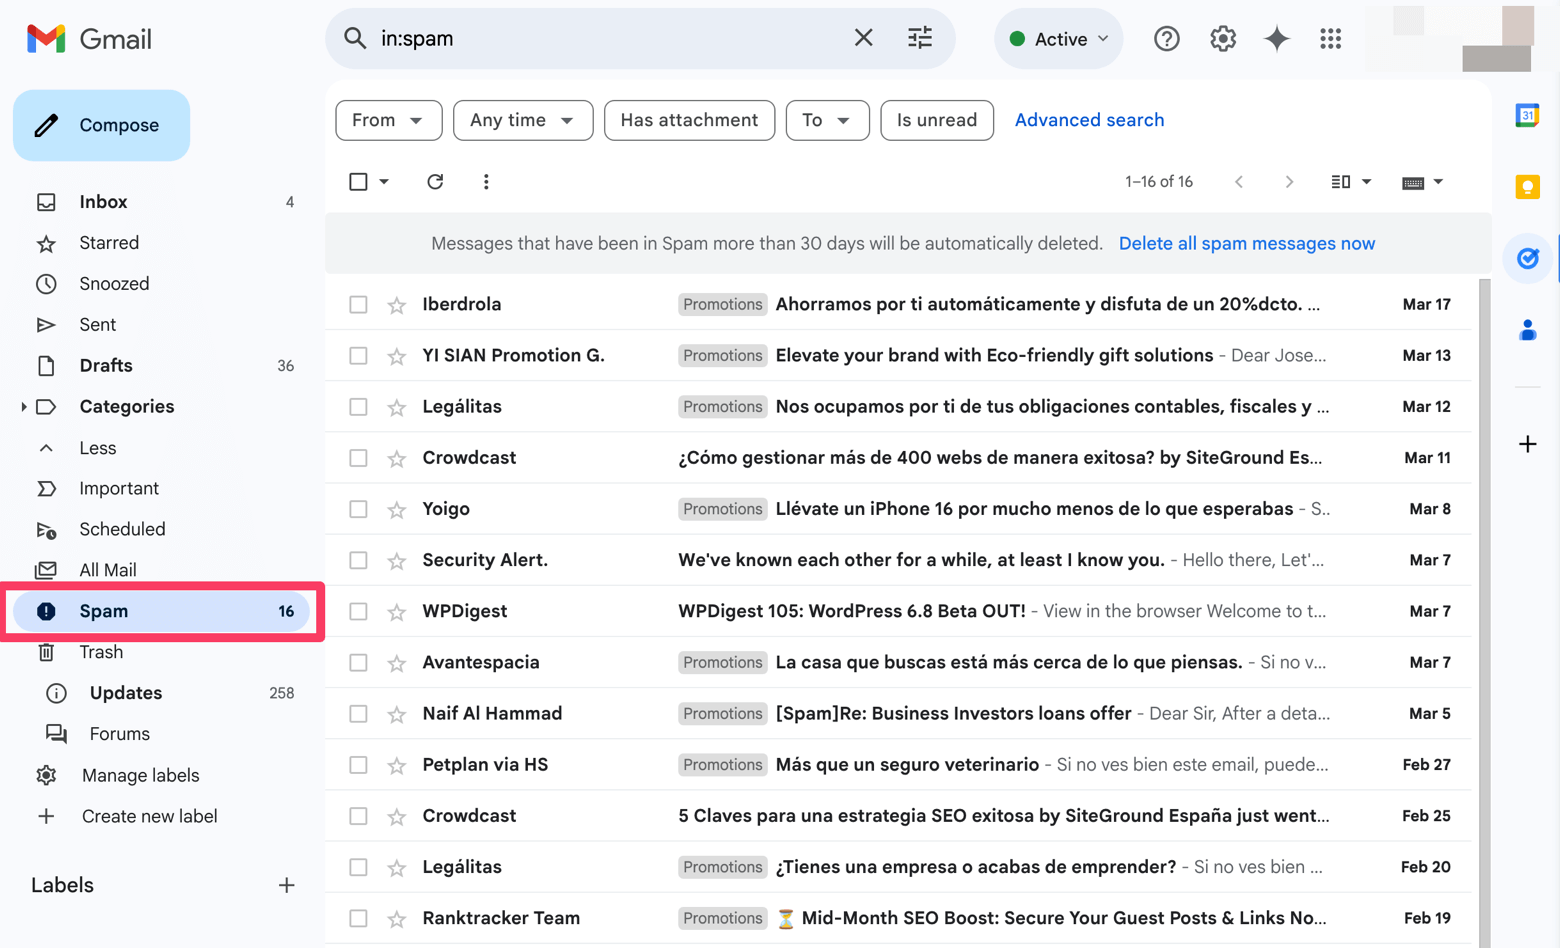Open the To filter dropdown
This screenshot has height=948, width=1560.
pyautogui.click(x=827, y=120)
